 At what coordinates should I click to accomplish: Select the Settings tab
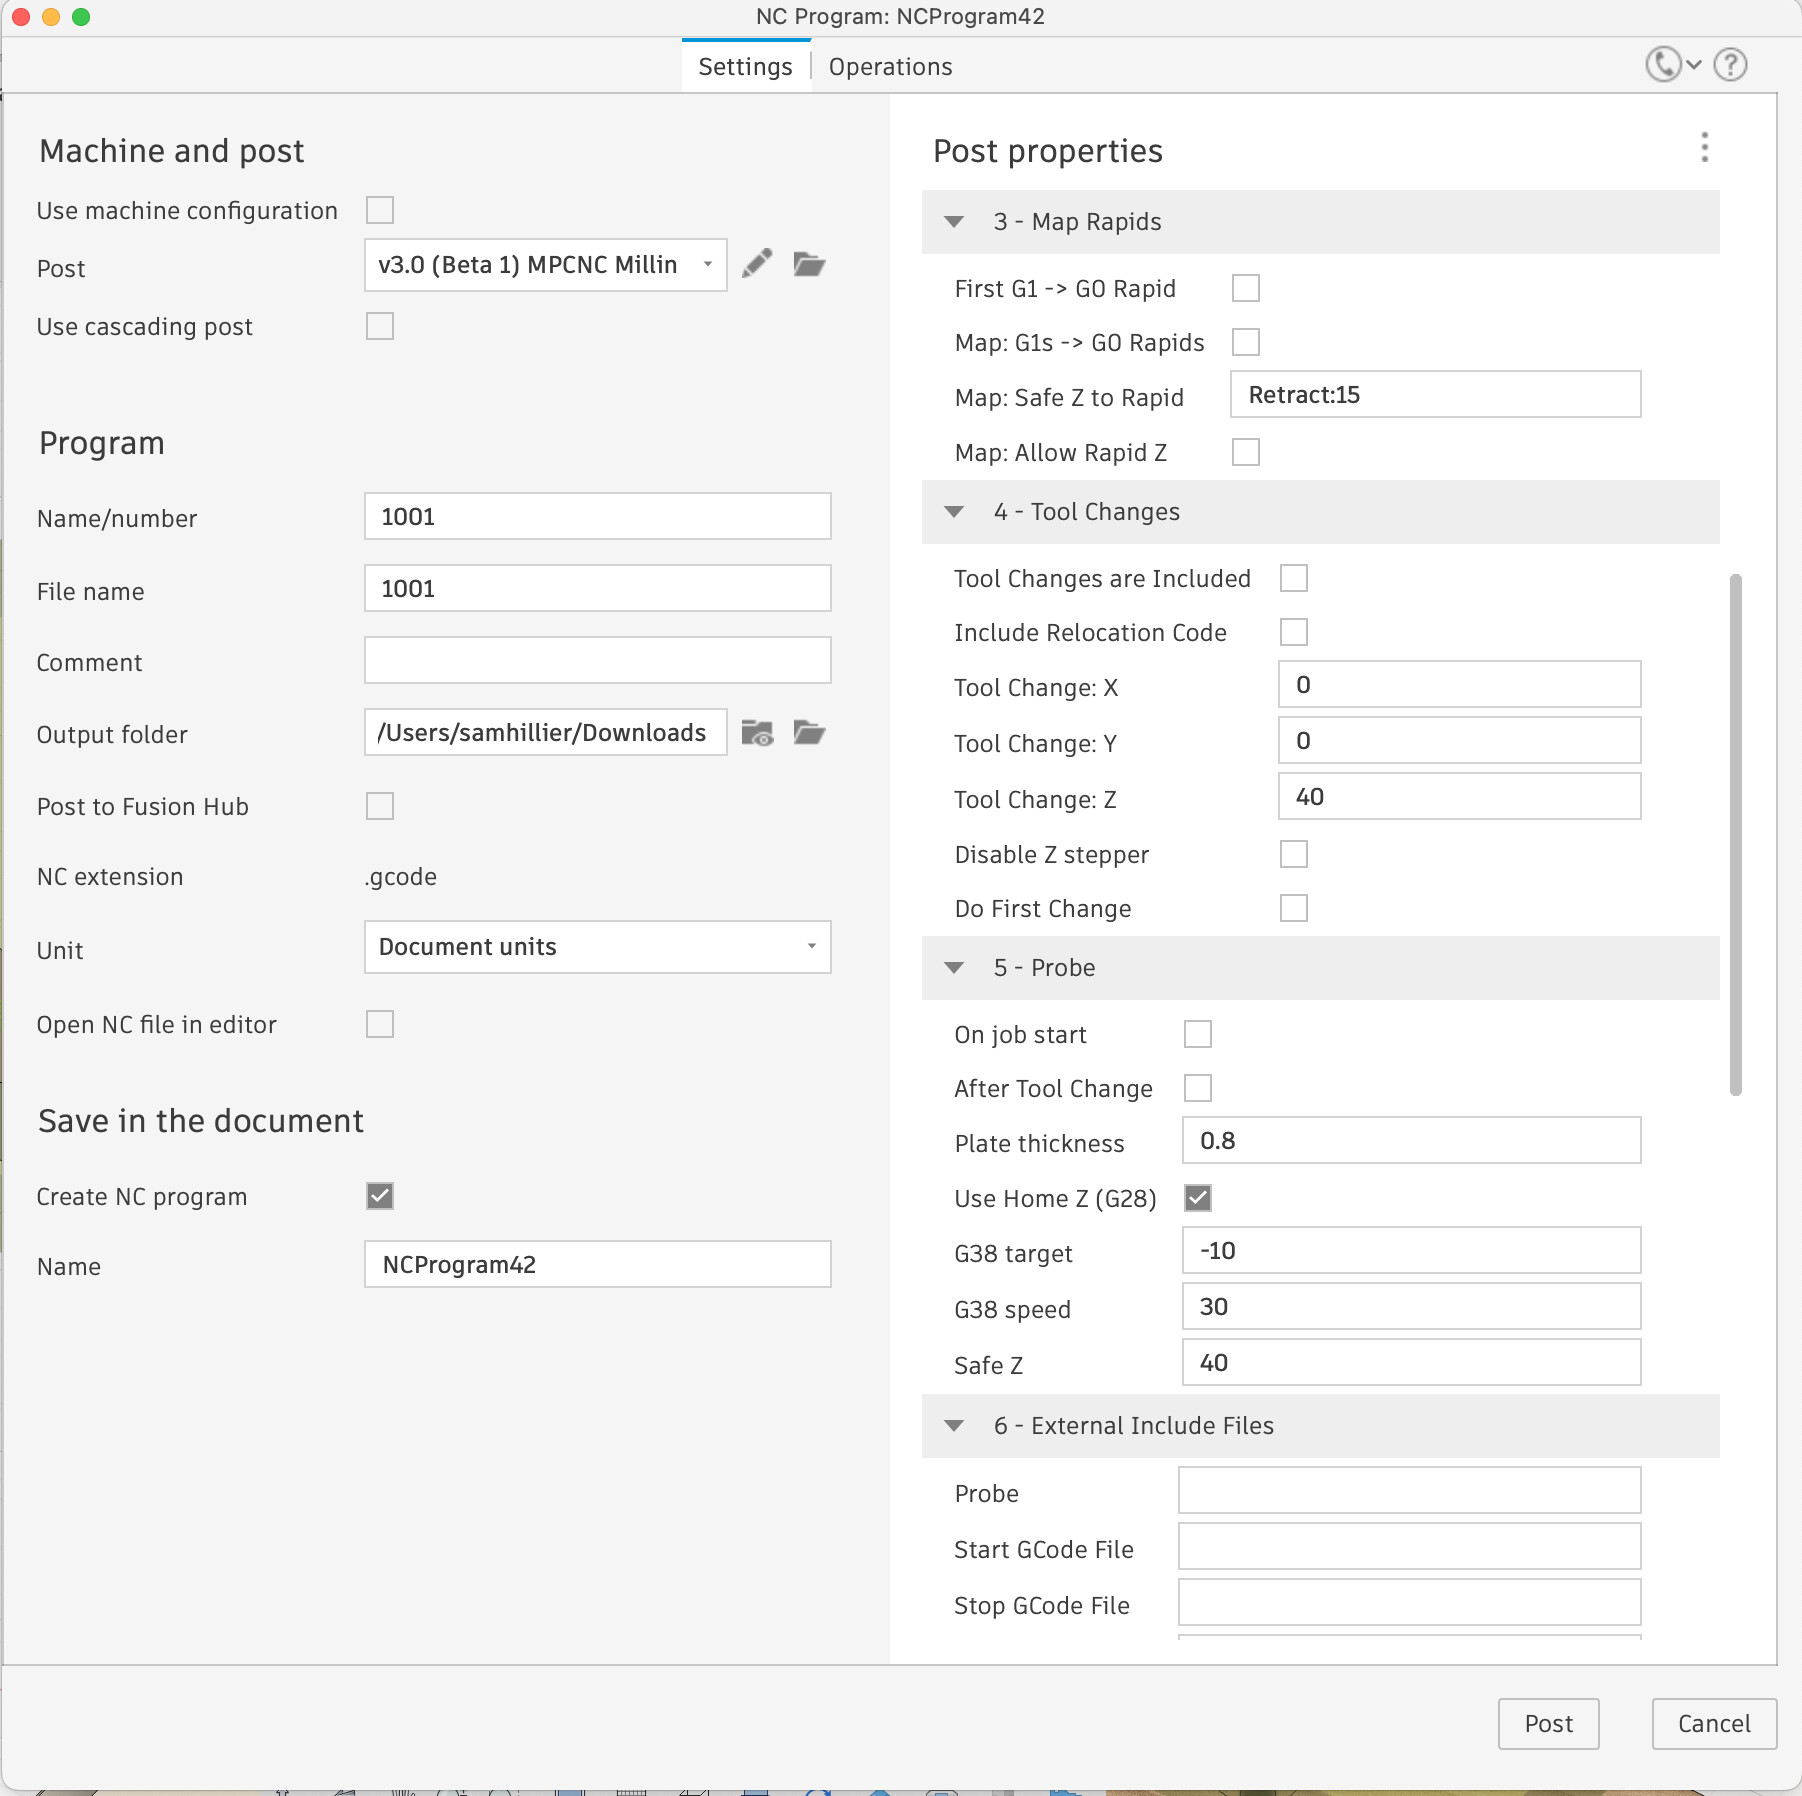[x=745, y=67]
